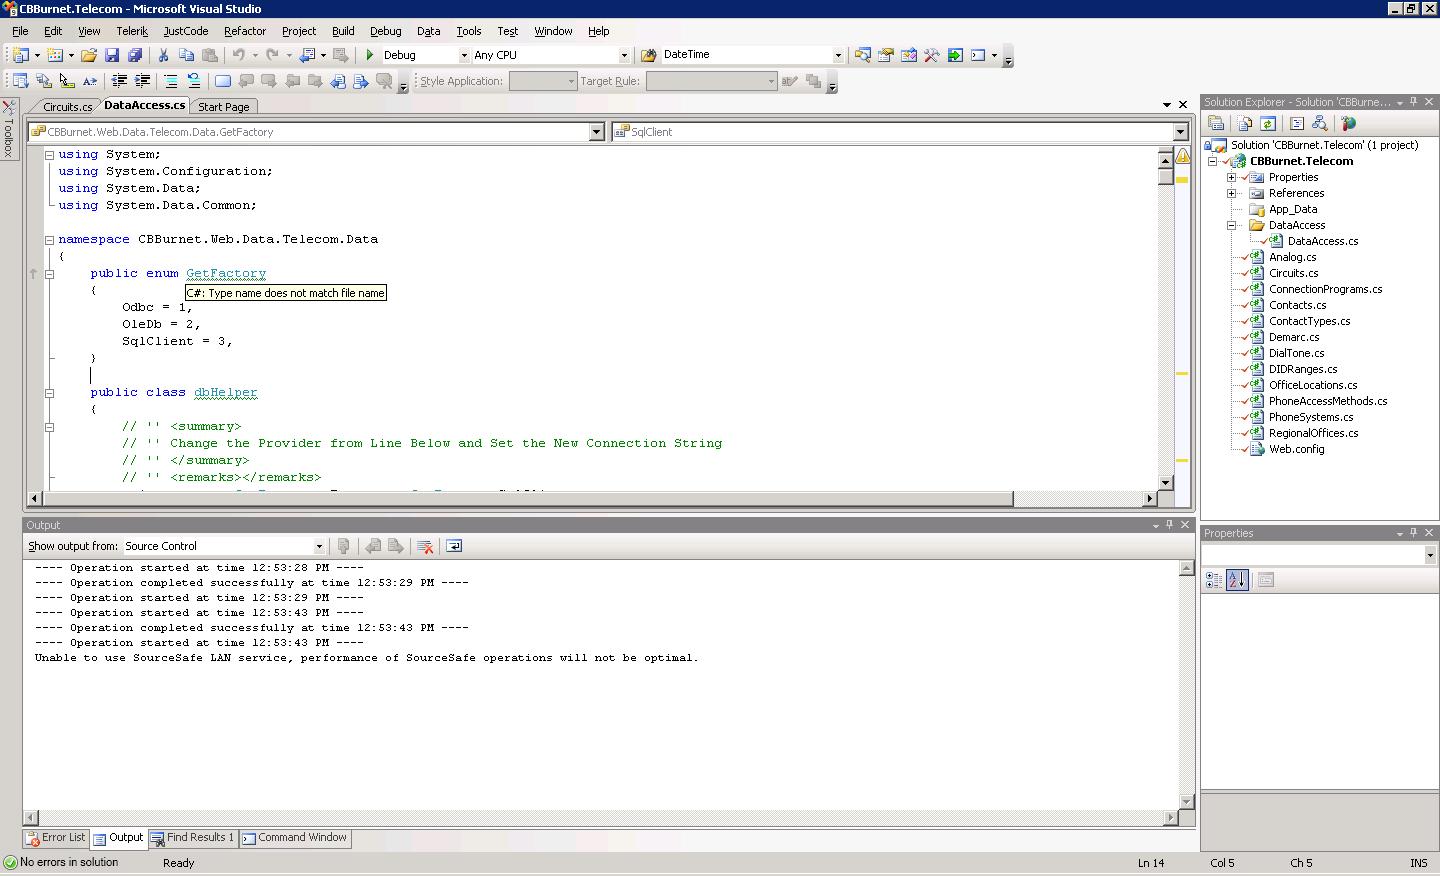1440x876 pixels.
Task: Open the Build menu
Action: click(343, 31)
